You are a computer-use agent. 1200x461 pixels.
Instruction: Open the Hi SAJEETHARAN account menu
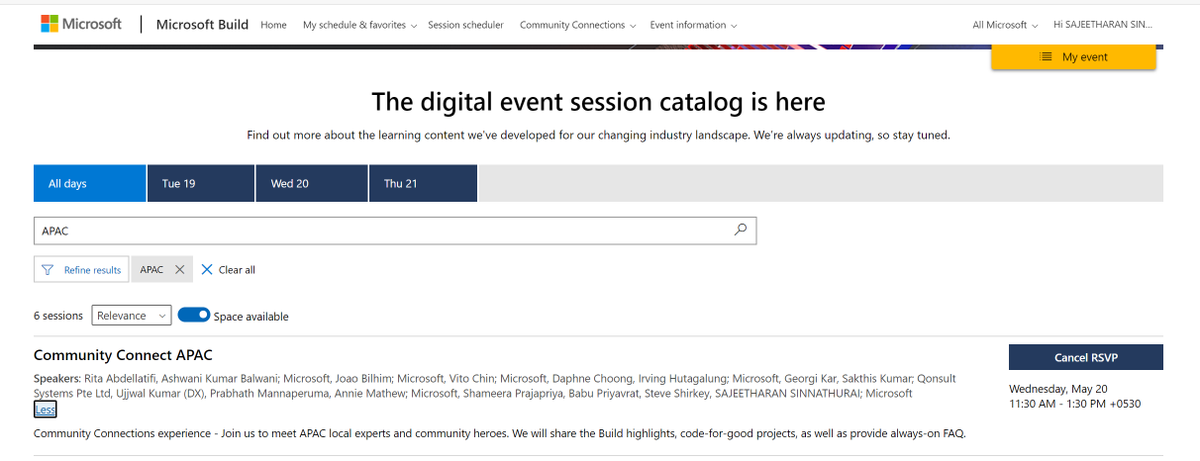click(x=1101, y=25)
